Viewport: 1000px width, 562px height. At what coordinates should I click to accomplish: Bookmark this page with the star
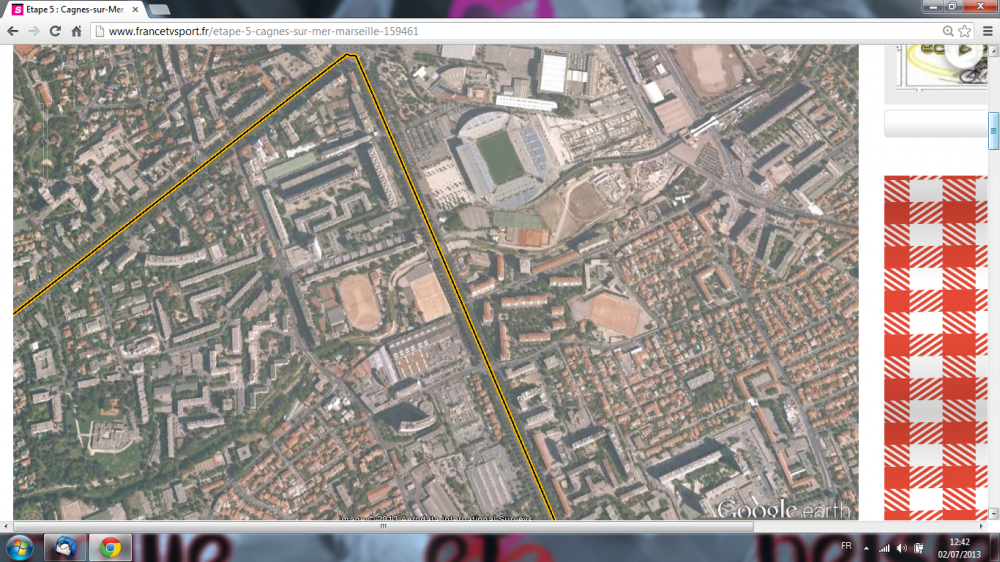click(x=965, y=31)
